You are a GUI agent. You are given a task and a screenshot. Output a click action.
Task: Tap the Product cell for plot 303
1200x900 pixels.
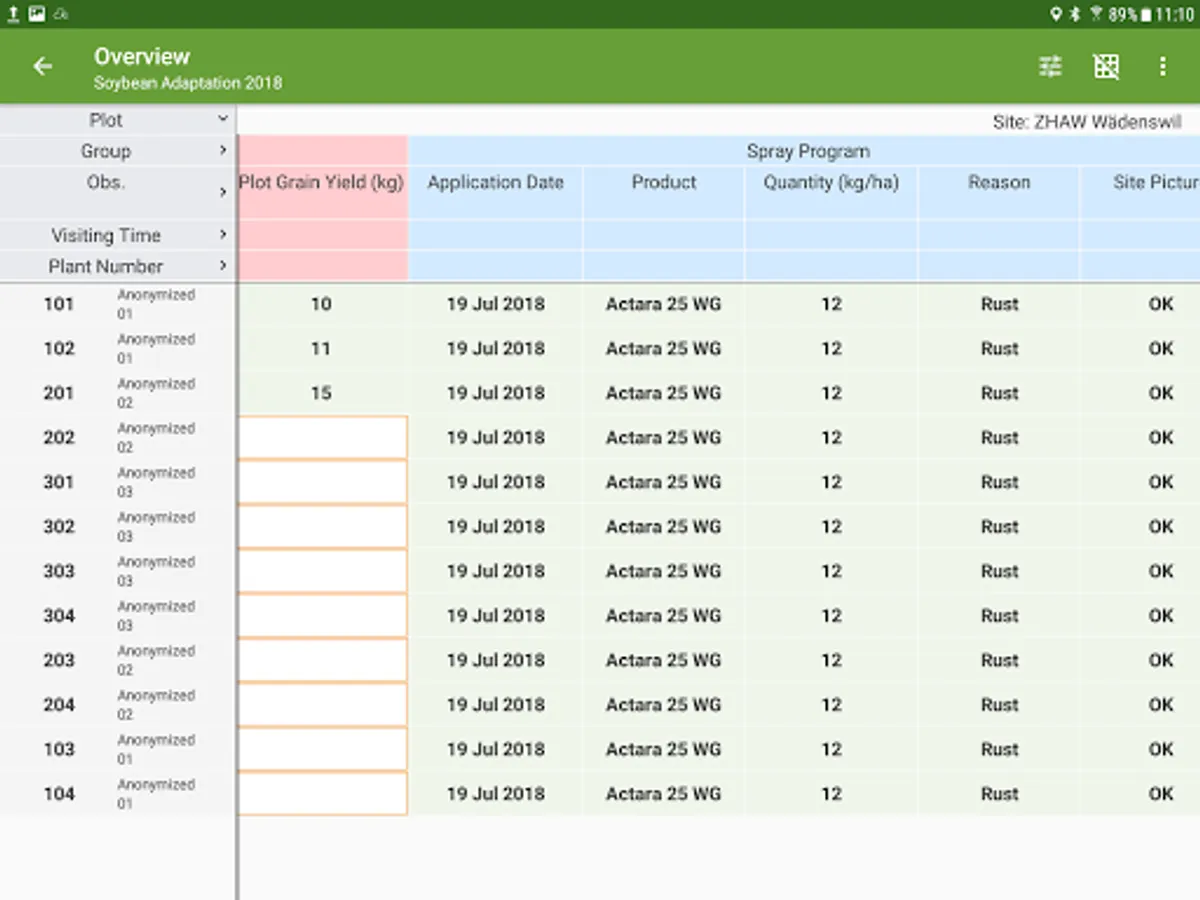point(663,571)
